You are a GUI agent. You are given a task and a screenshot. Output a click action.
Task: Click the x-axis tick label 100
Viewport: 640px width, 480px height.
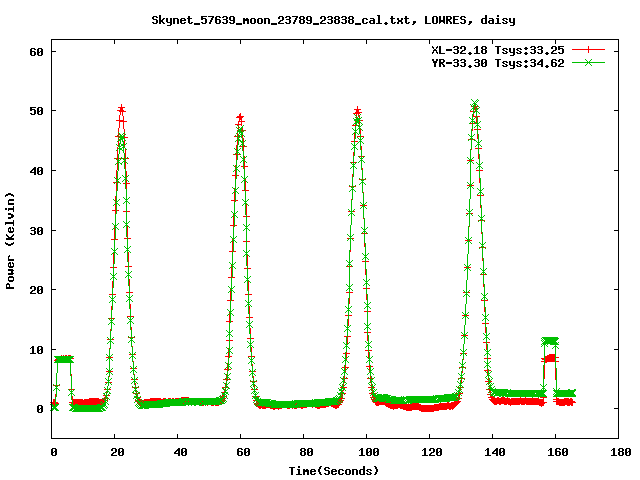pos(369,452)
